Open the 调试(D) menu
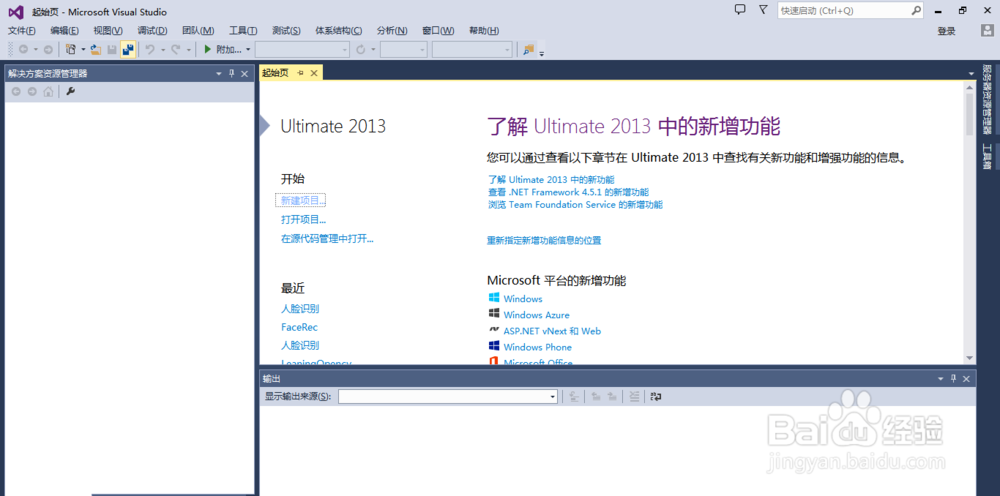The width and height of the screenshot is (1000, 496). (152, 31)
